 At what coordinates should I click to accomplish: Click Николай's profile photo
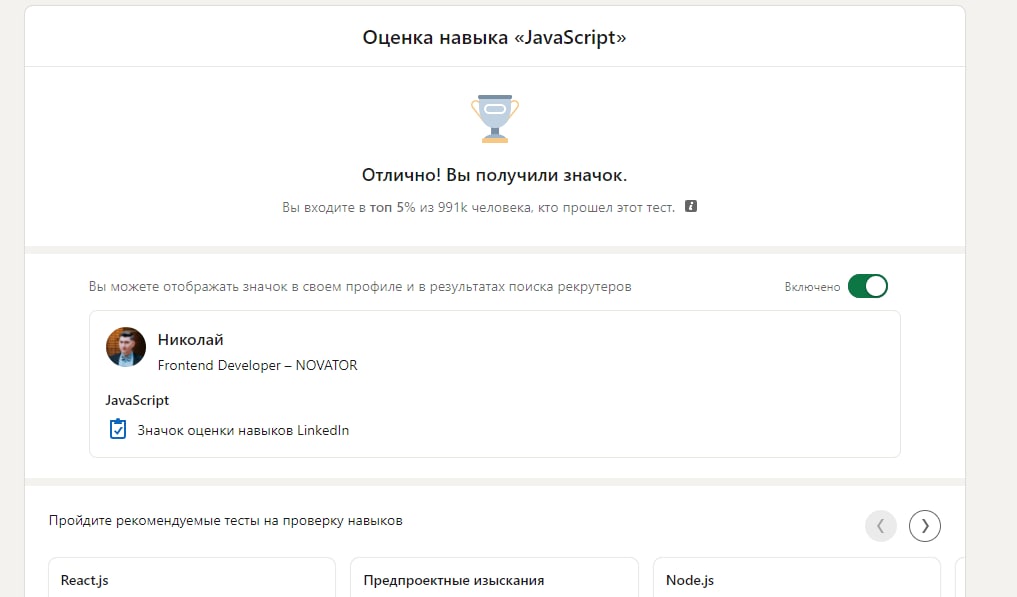pos(126,347)
